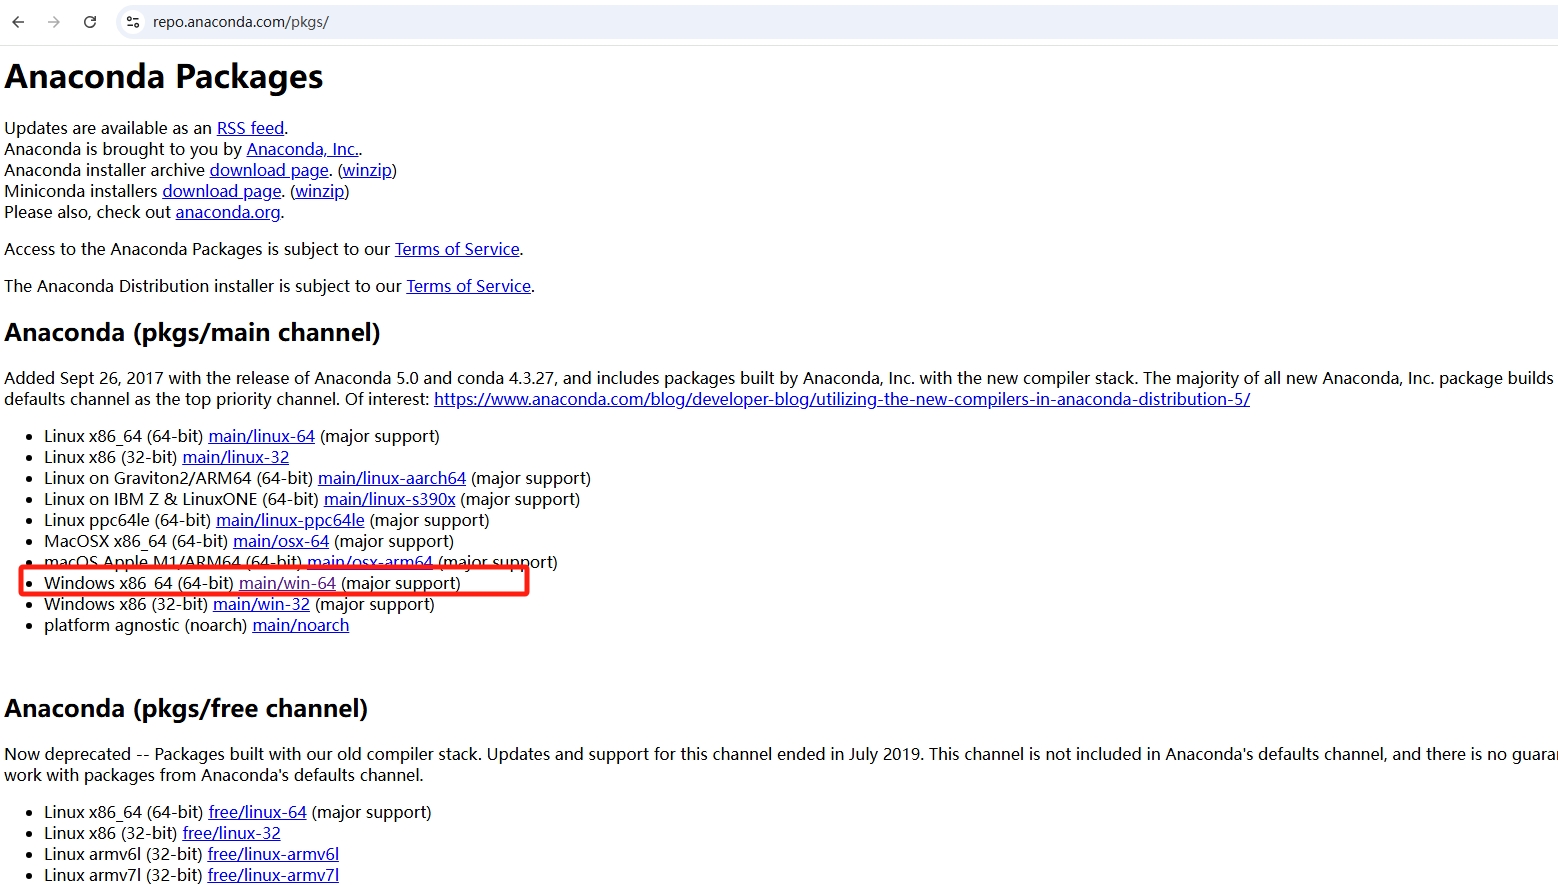
Task: Open the anaconda.com developer blog compilers link
Action: click(x=842, y=399)
